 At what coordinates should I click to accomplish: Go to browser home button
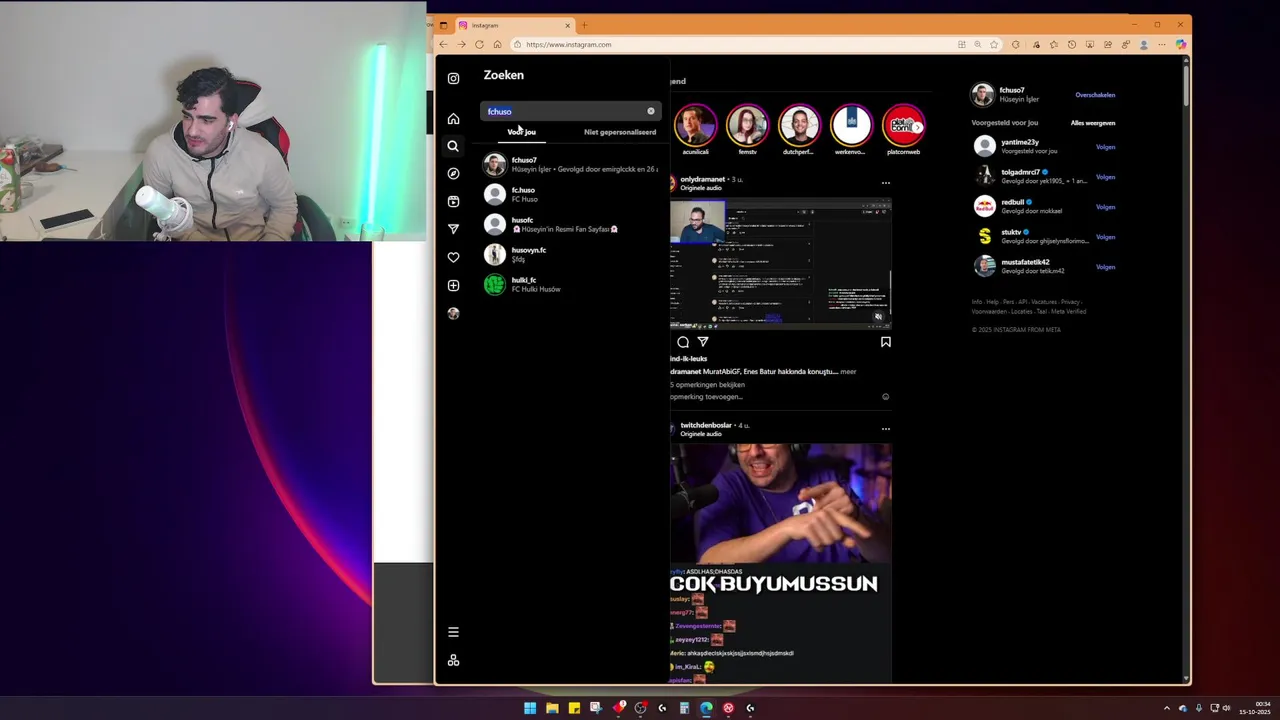(497, 44)
